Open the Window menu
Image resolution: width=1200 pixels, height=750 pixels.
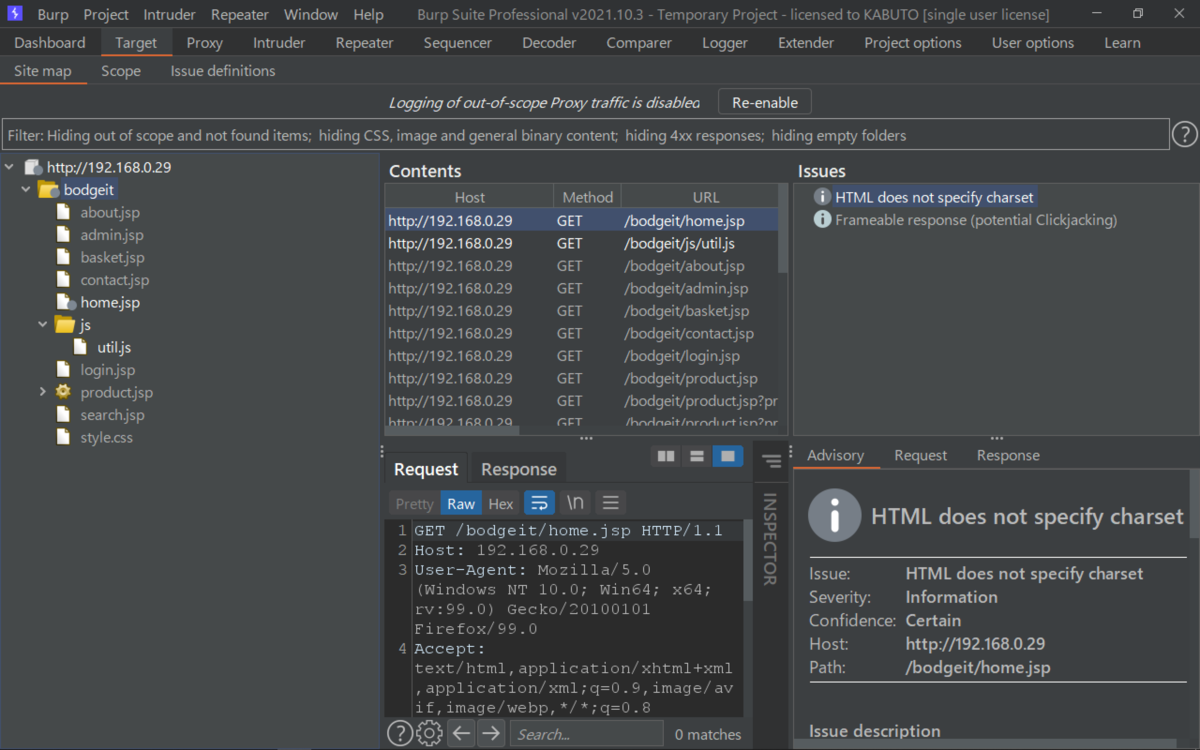click(x=311, y=15)
